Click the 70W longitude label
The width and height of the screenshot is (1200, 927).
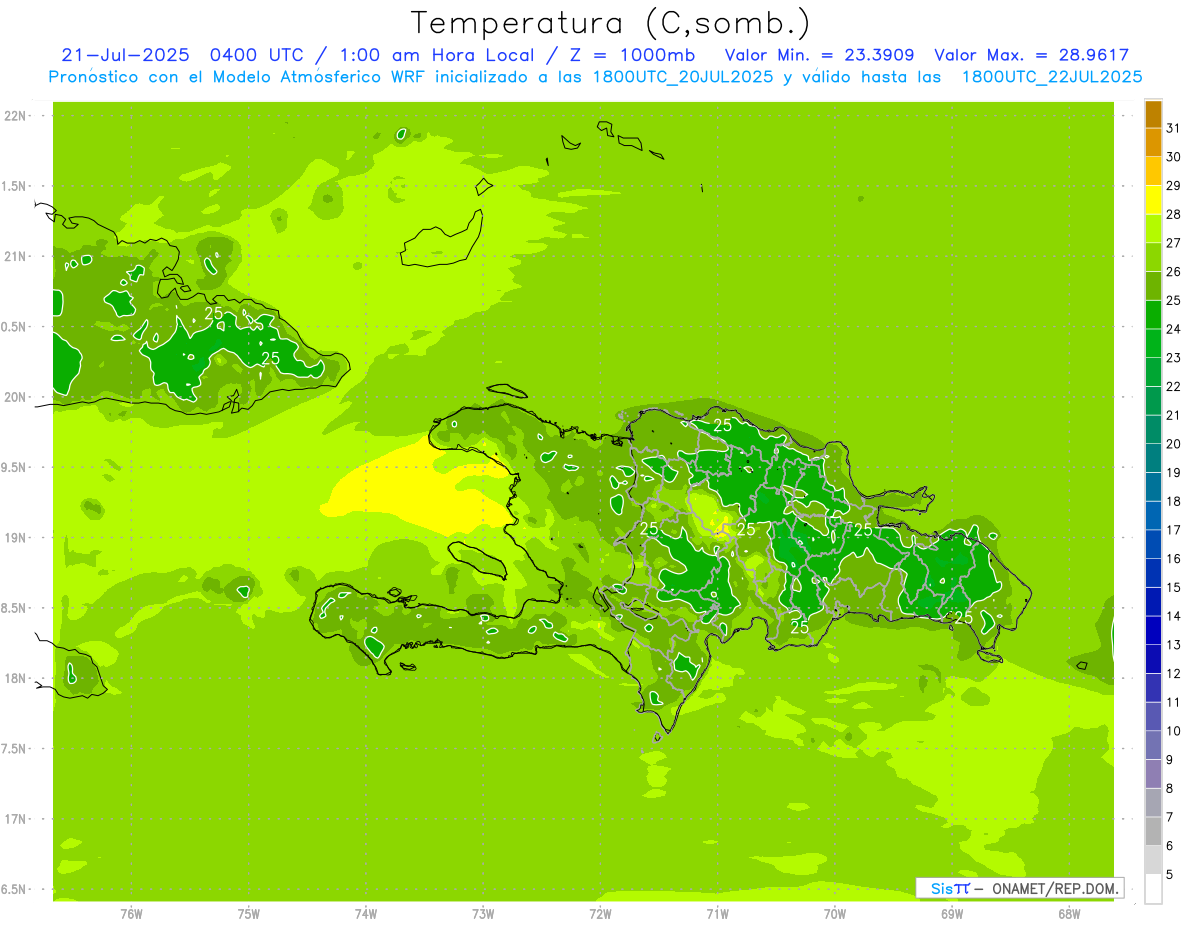[835, 913]
